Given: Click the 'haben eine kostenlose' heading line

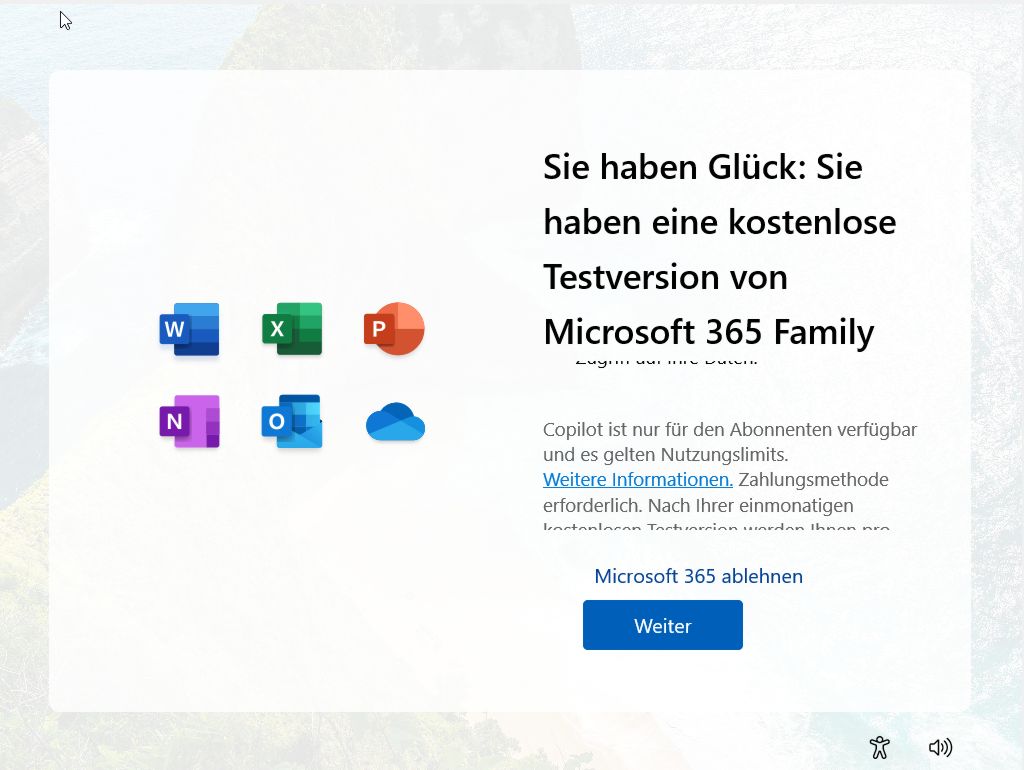Looking at the screenshot, I should [x=719, y=222].
